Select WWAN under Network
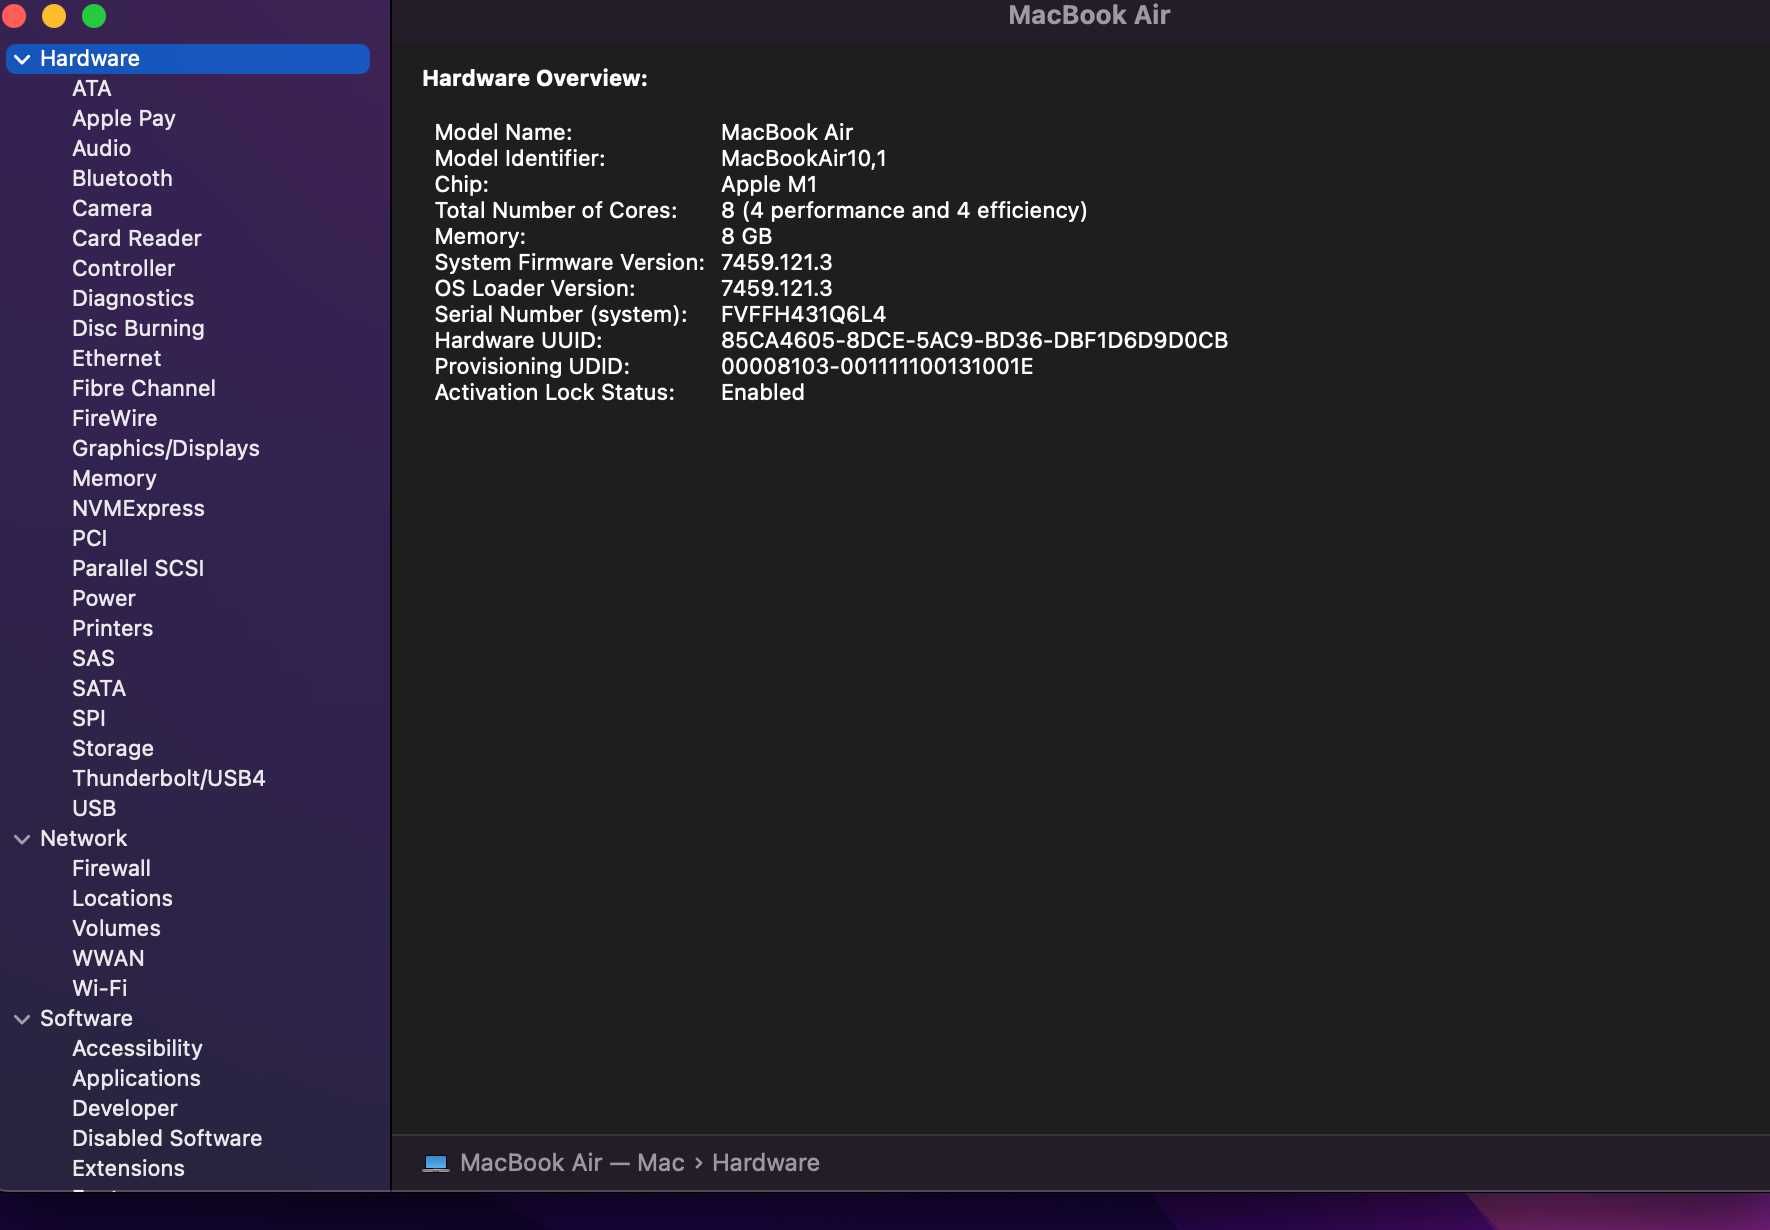 [108, 959]
